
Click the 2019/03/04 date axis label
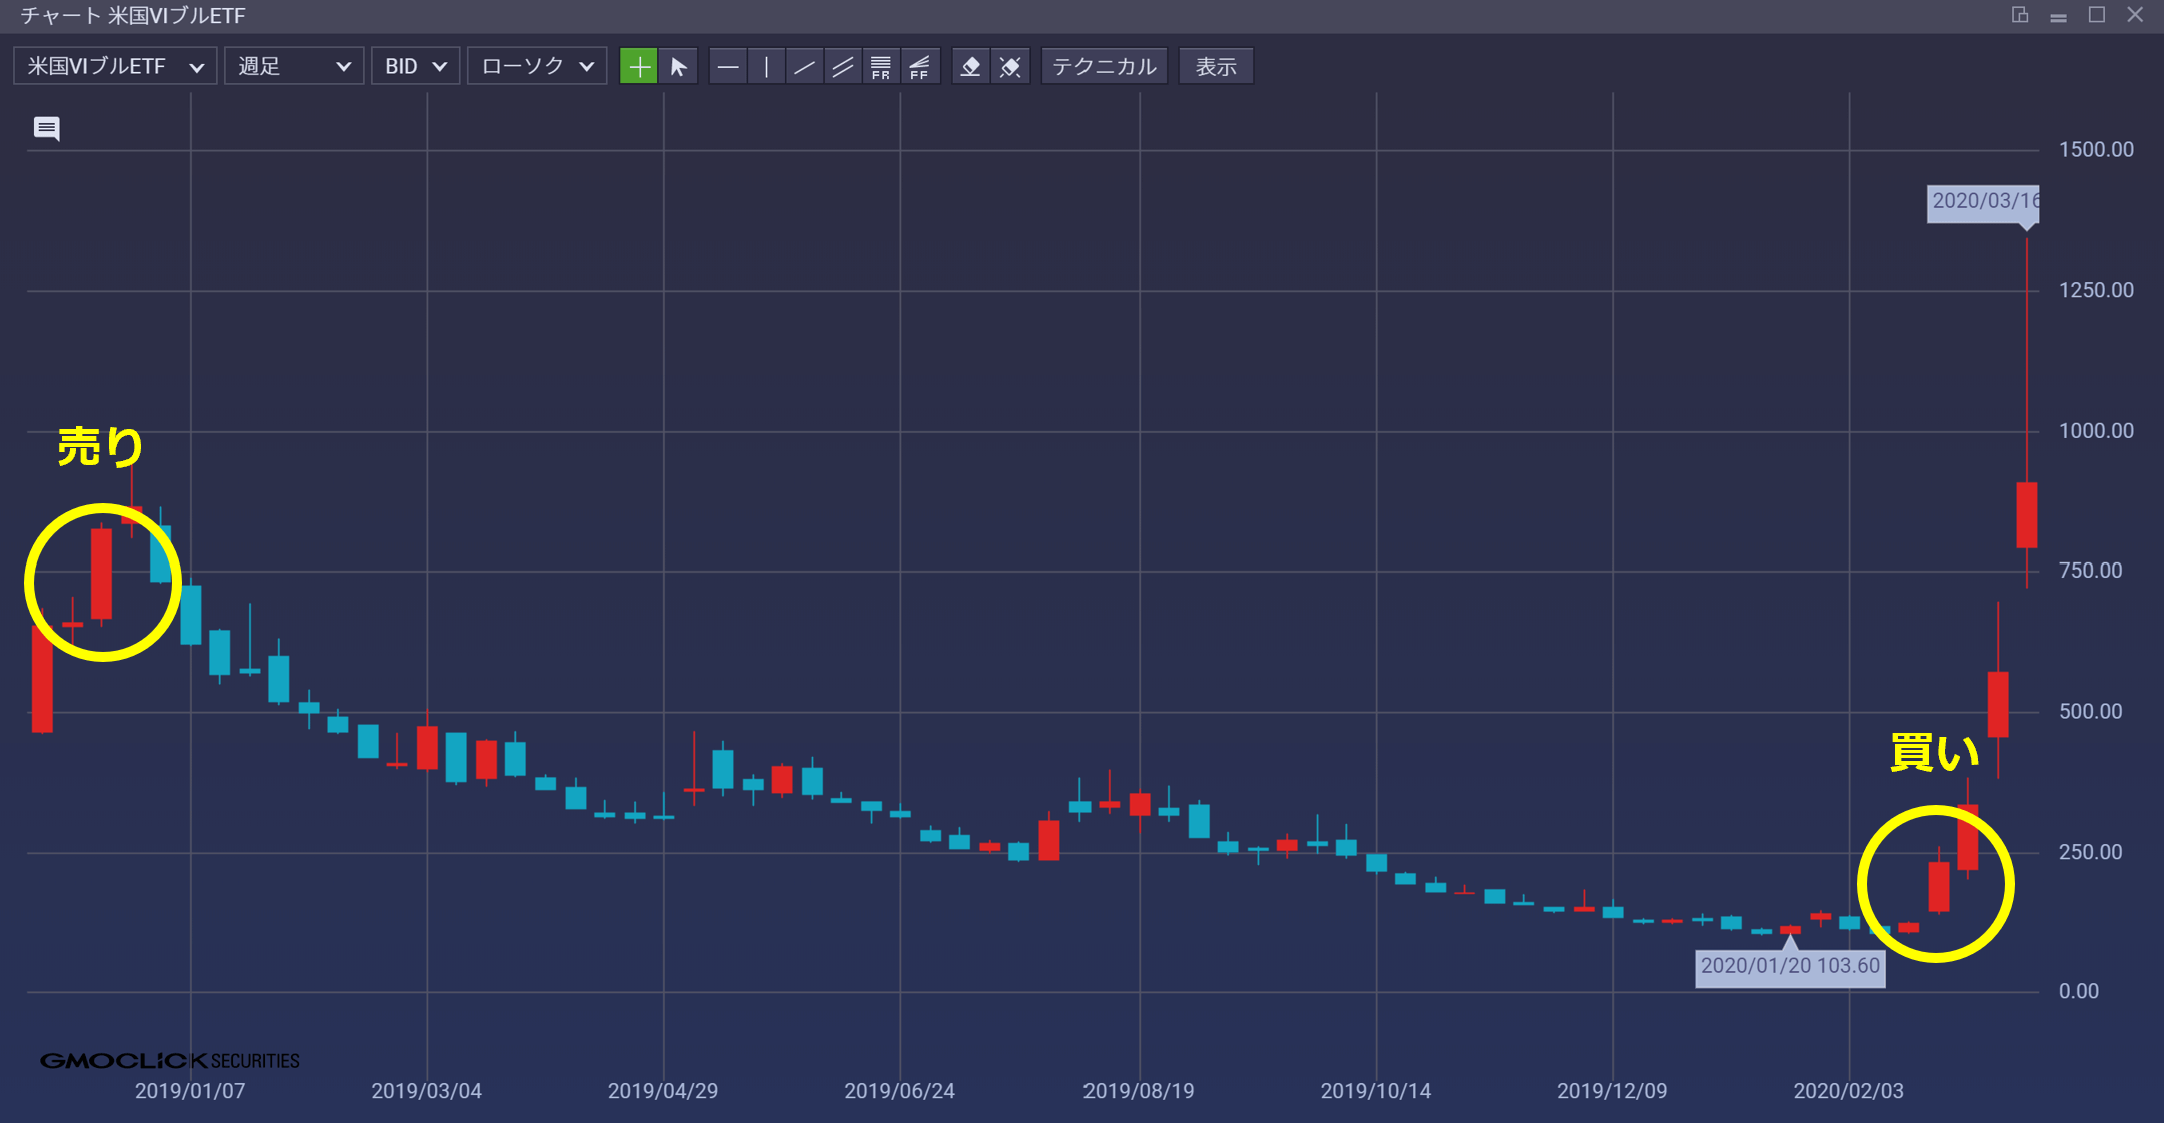click(x=427, y=1091)
